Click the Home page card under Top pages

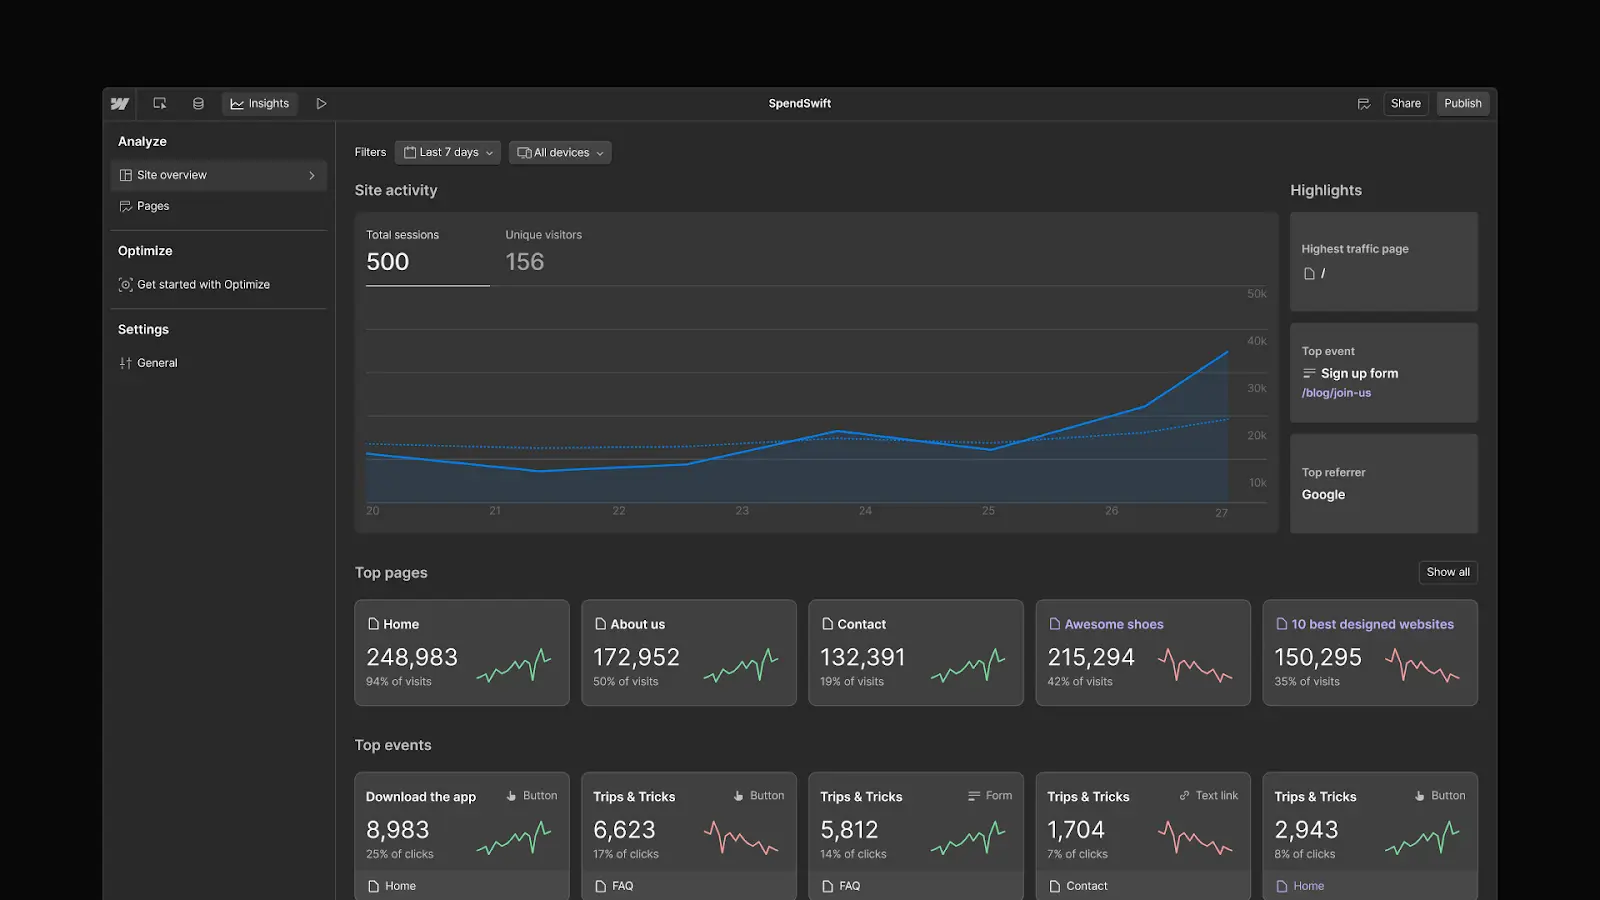(x=461, y=652)
